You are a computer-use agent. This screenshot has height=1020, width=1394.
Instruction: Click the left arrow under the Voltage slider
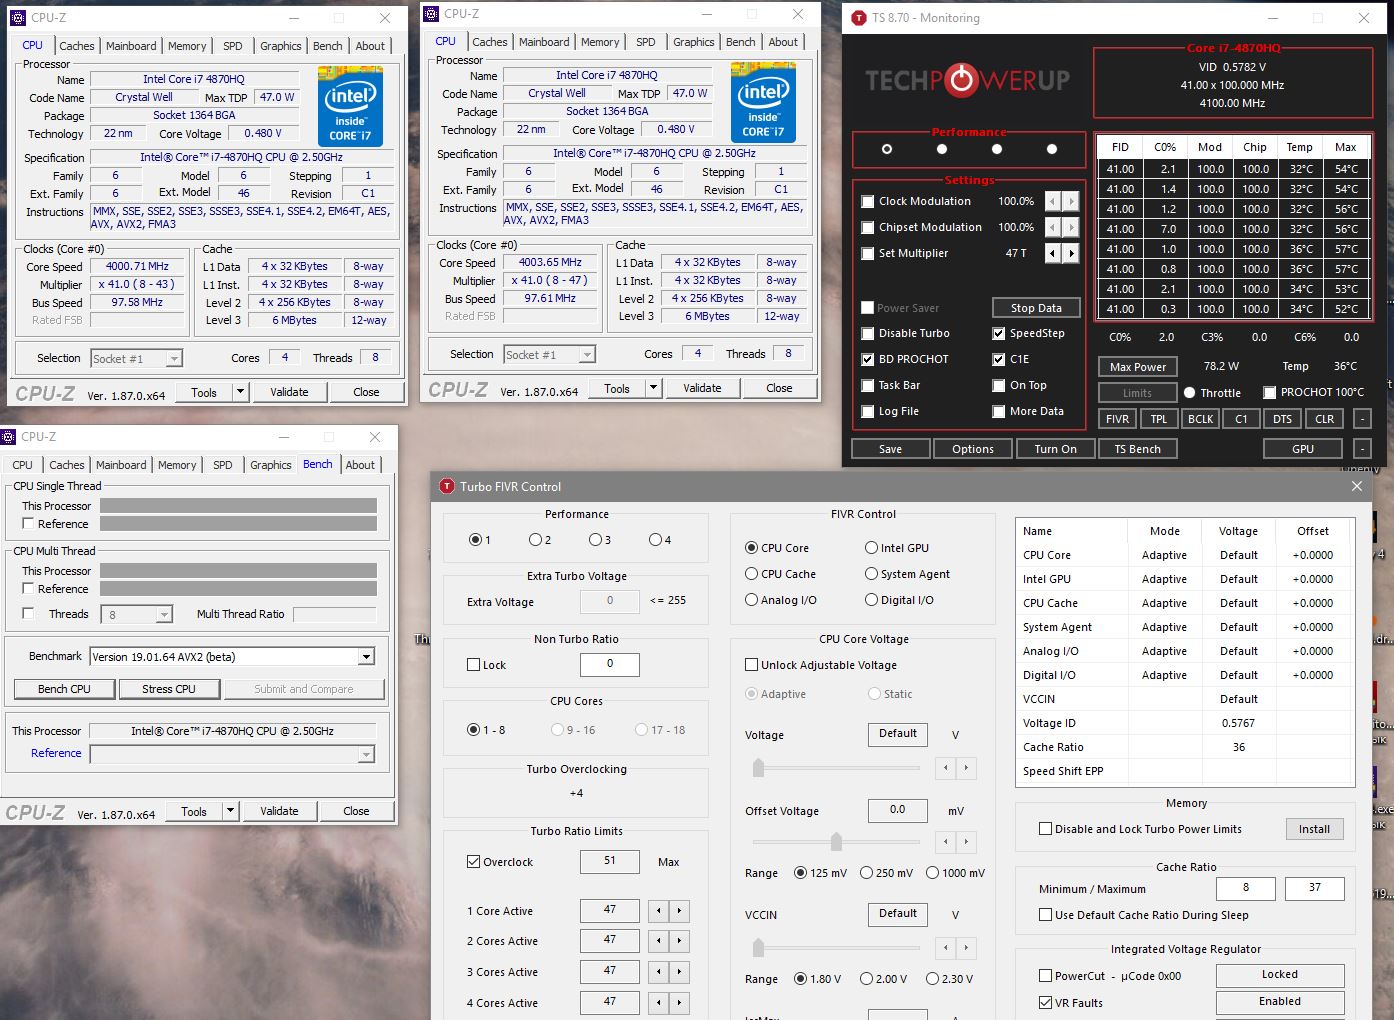point(945,768)
